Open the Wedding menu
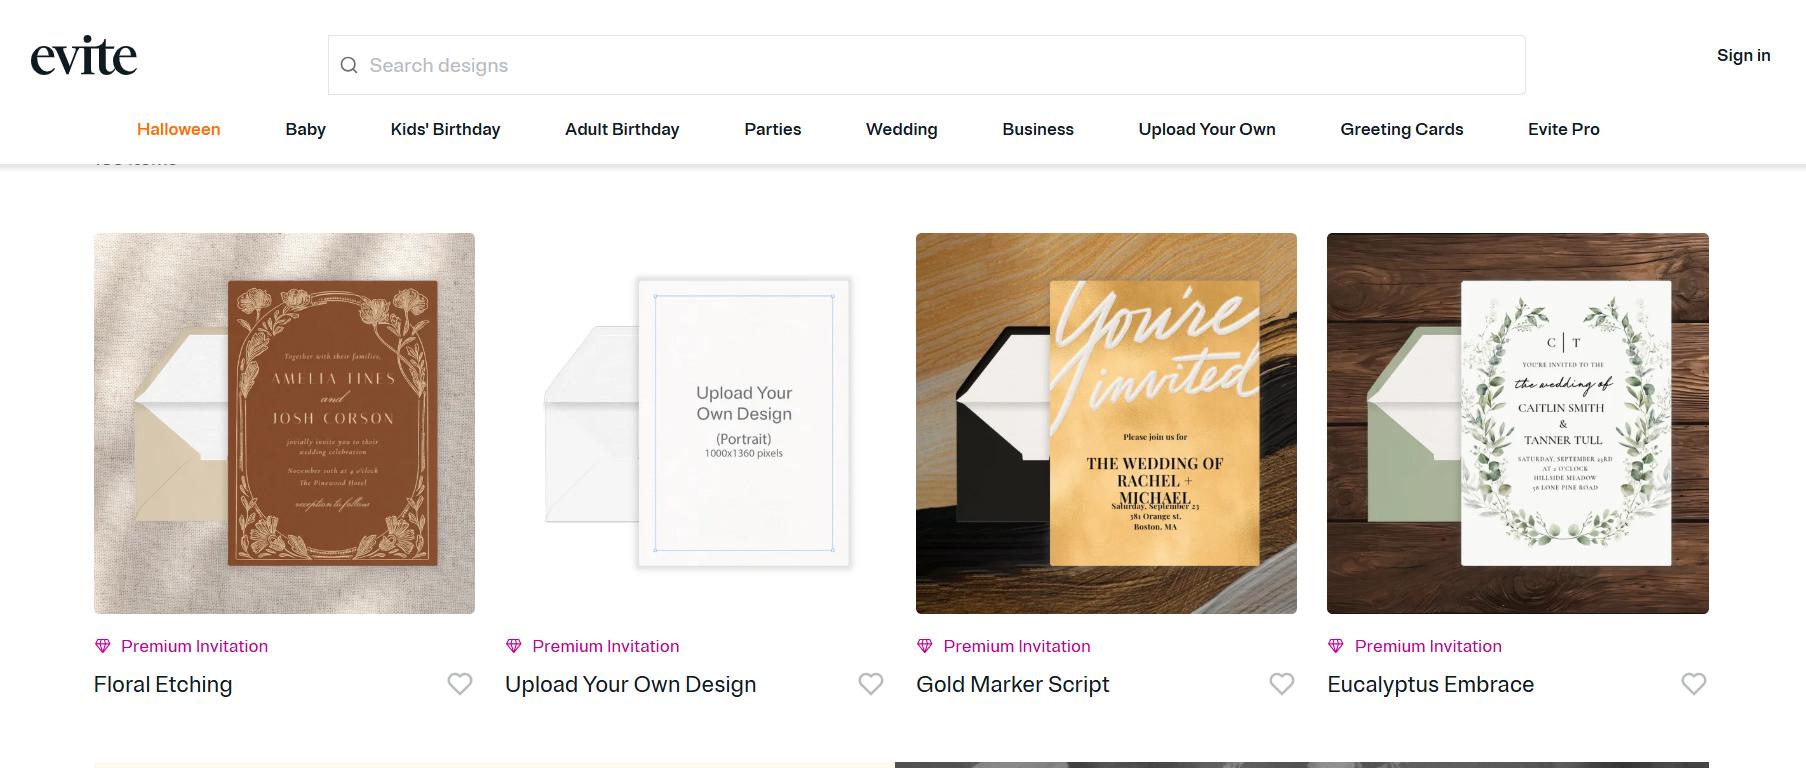Viewport: 1806px width, 768px height. click(x=901, y=129)
